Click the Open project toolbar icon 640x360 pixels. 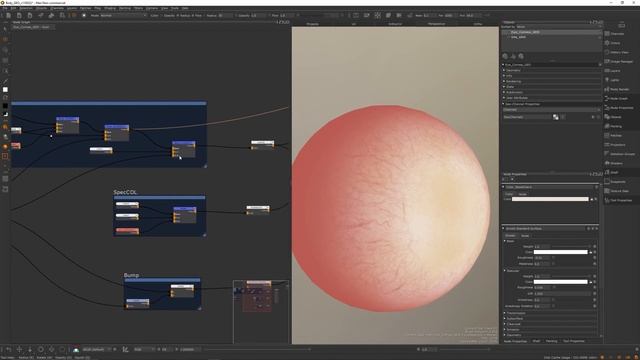19,16
